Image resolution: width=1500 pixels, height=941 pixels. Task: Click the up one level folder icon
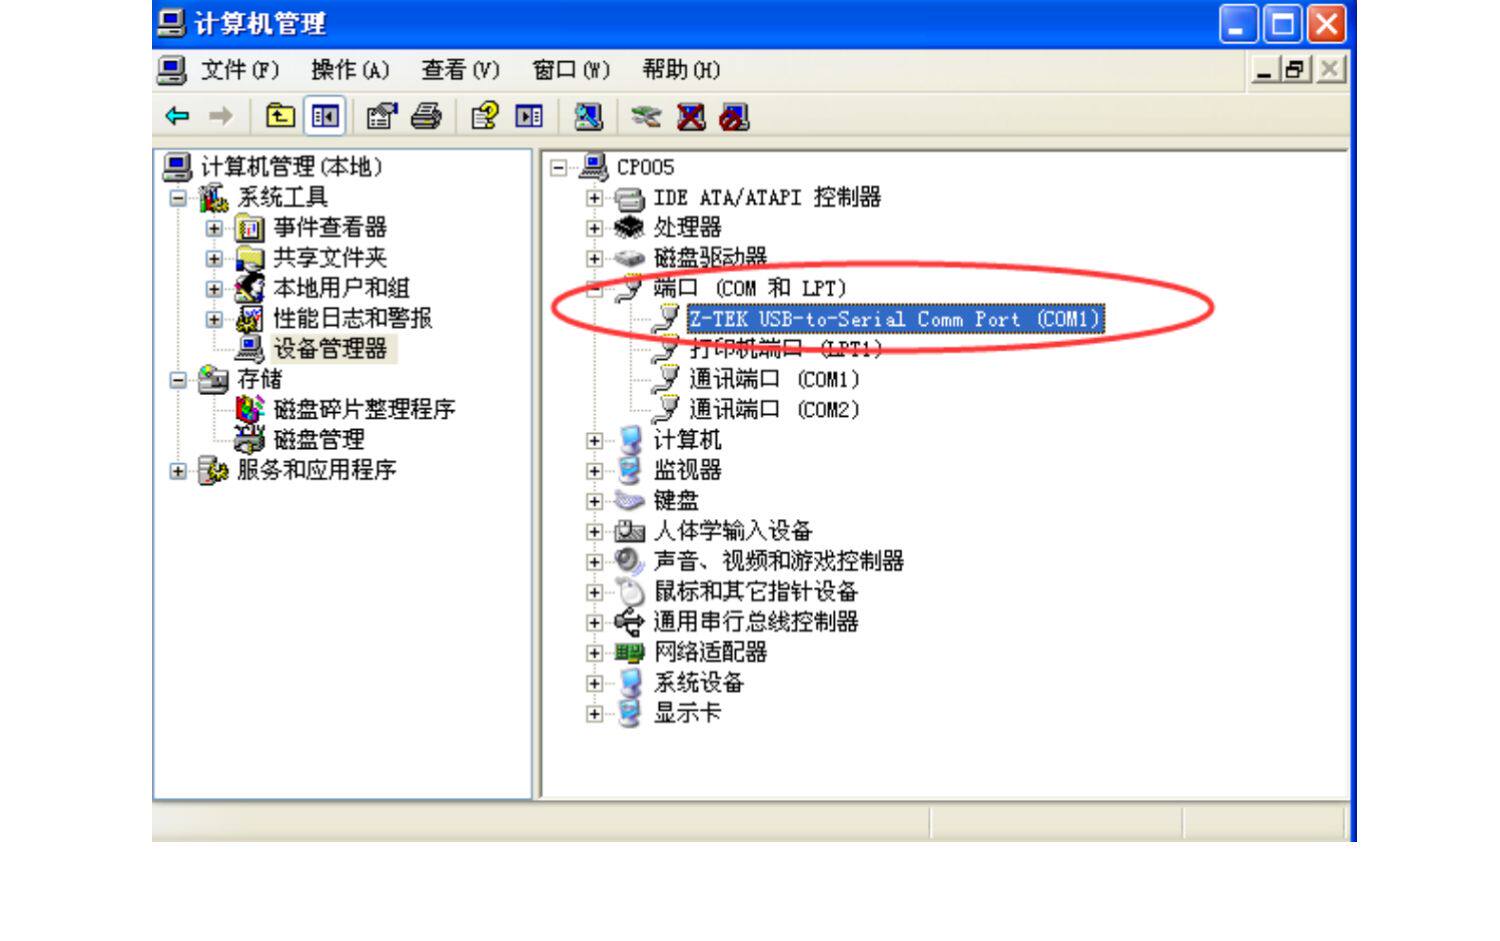pyautogui.click(x=280, y=117)
